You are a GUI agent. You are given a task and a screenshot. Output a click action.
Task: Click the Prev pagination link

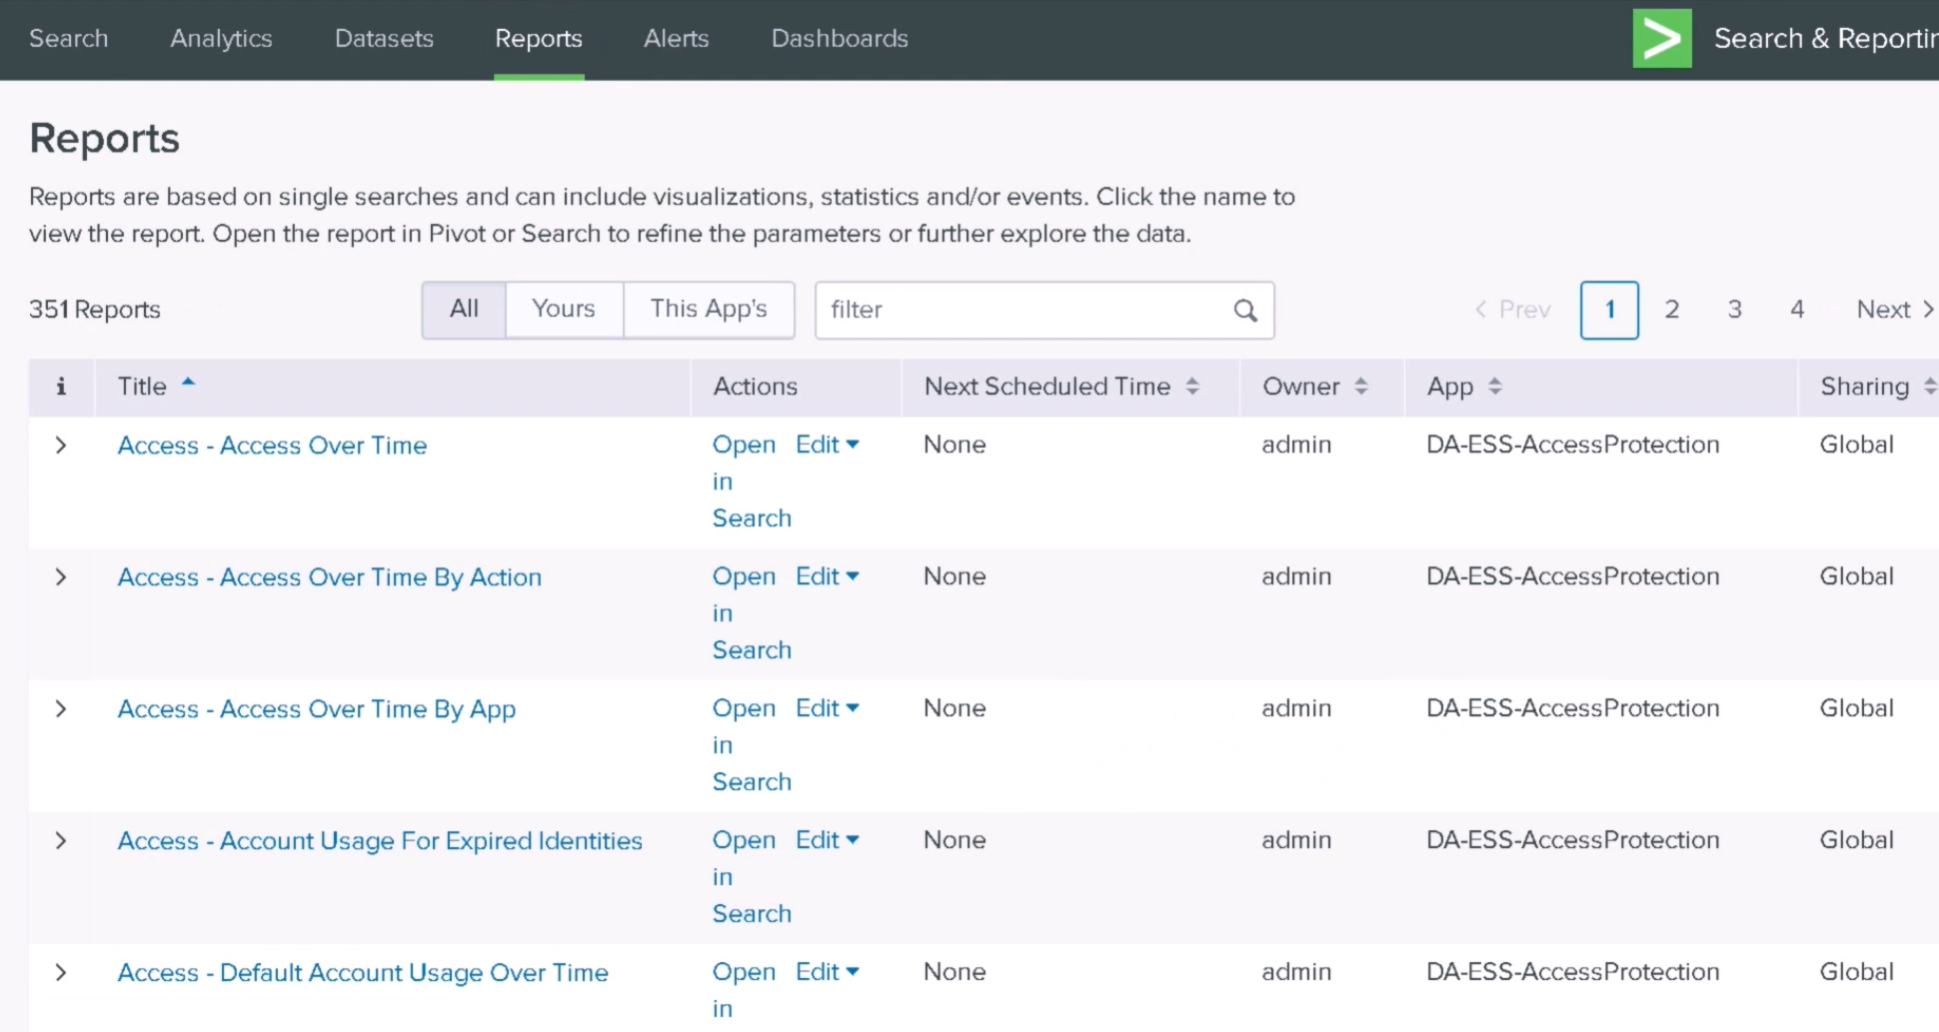click(x=1513, y=310)
